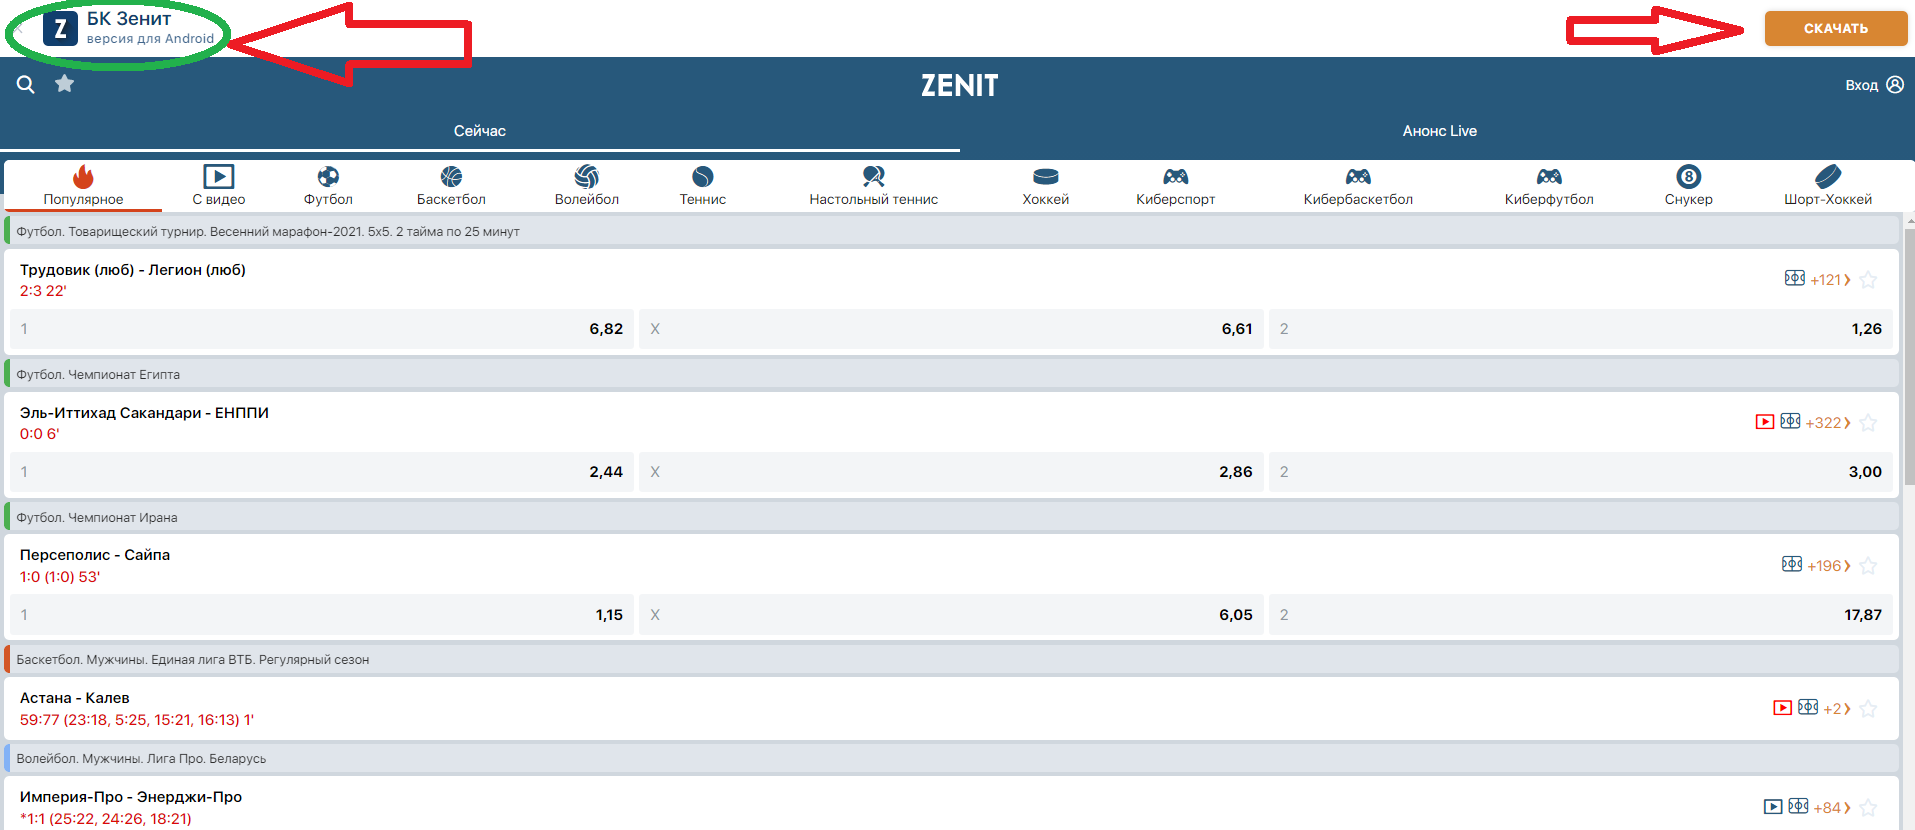This screenshot has height=830, width=1915.
Task: Switch to the Анонс Live tab
Action: (x=1439, y=131)
